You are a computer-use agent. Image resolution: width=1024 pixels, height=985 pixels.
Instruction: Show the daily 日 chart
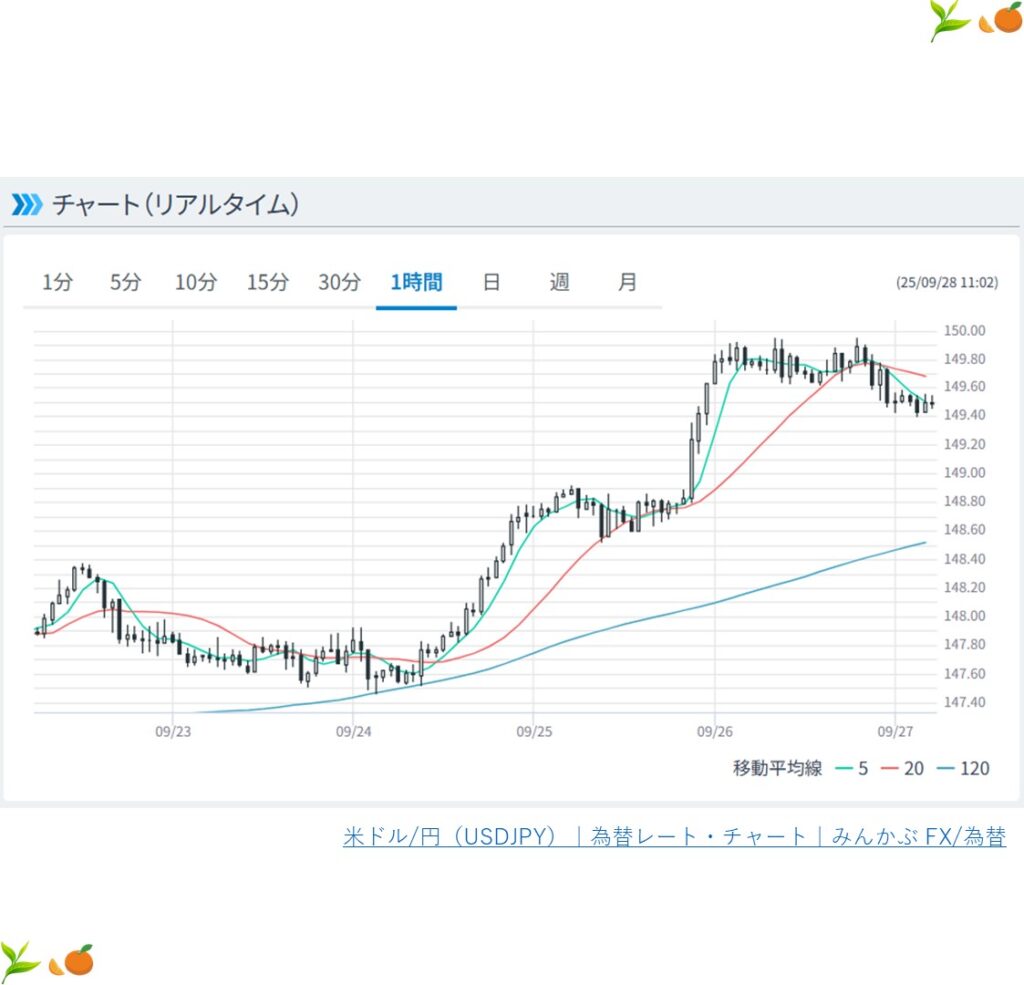491,282
